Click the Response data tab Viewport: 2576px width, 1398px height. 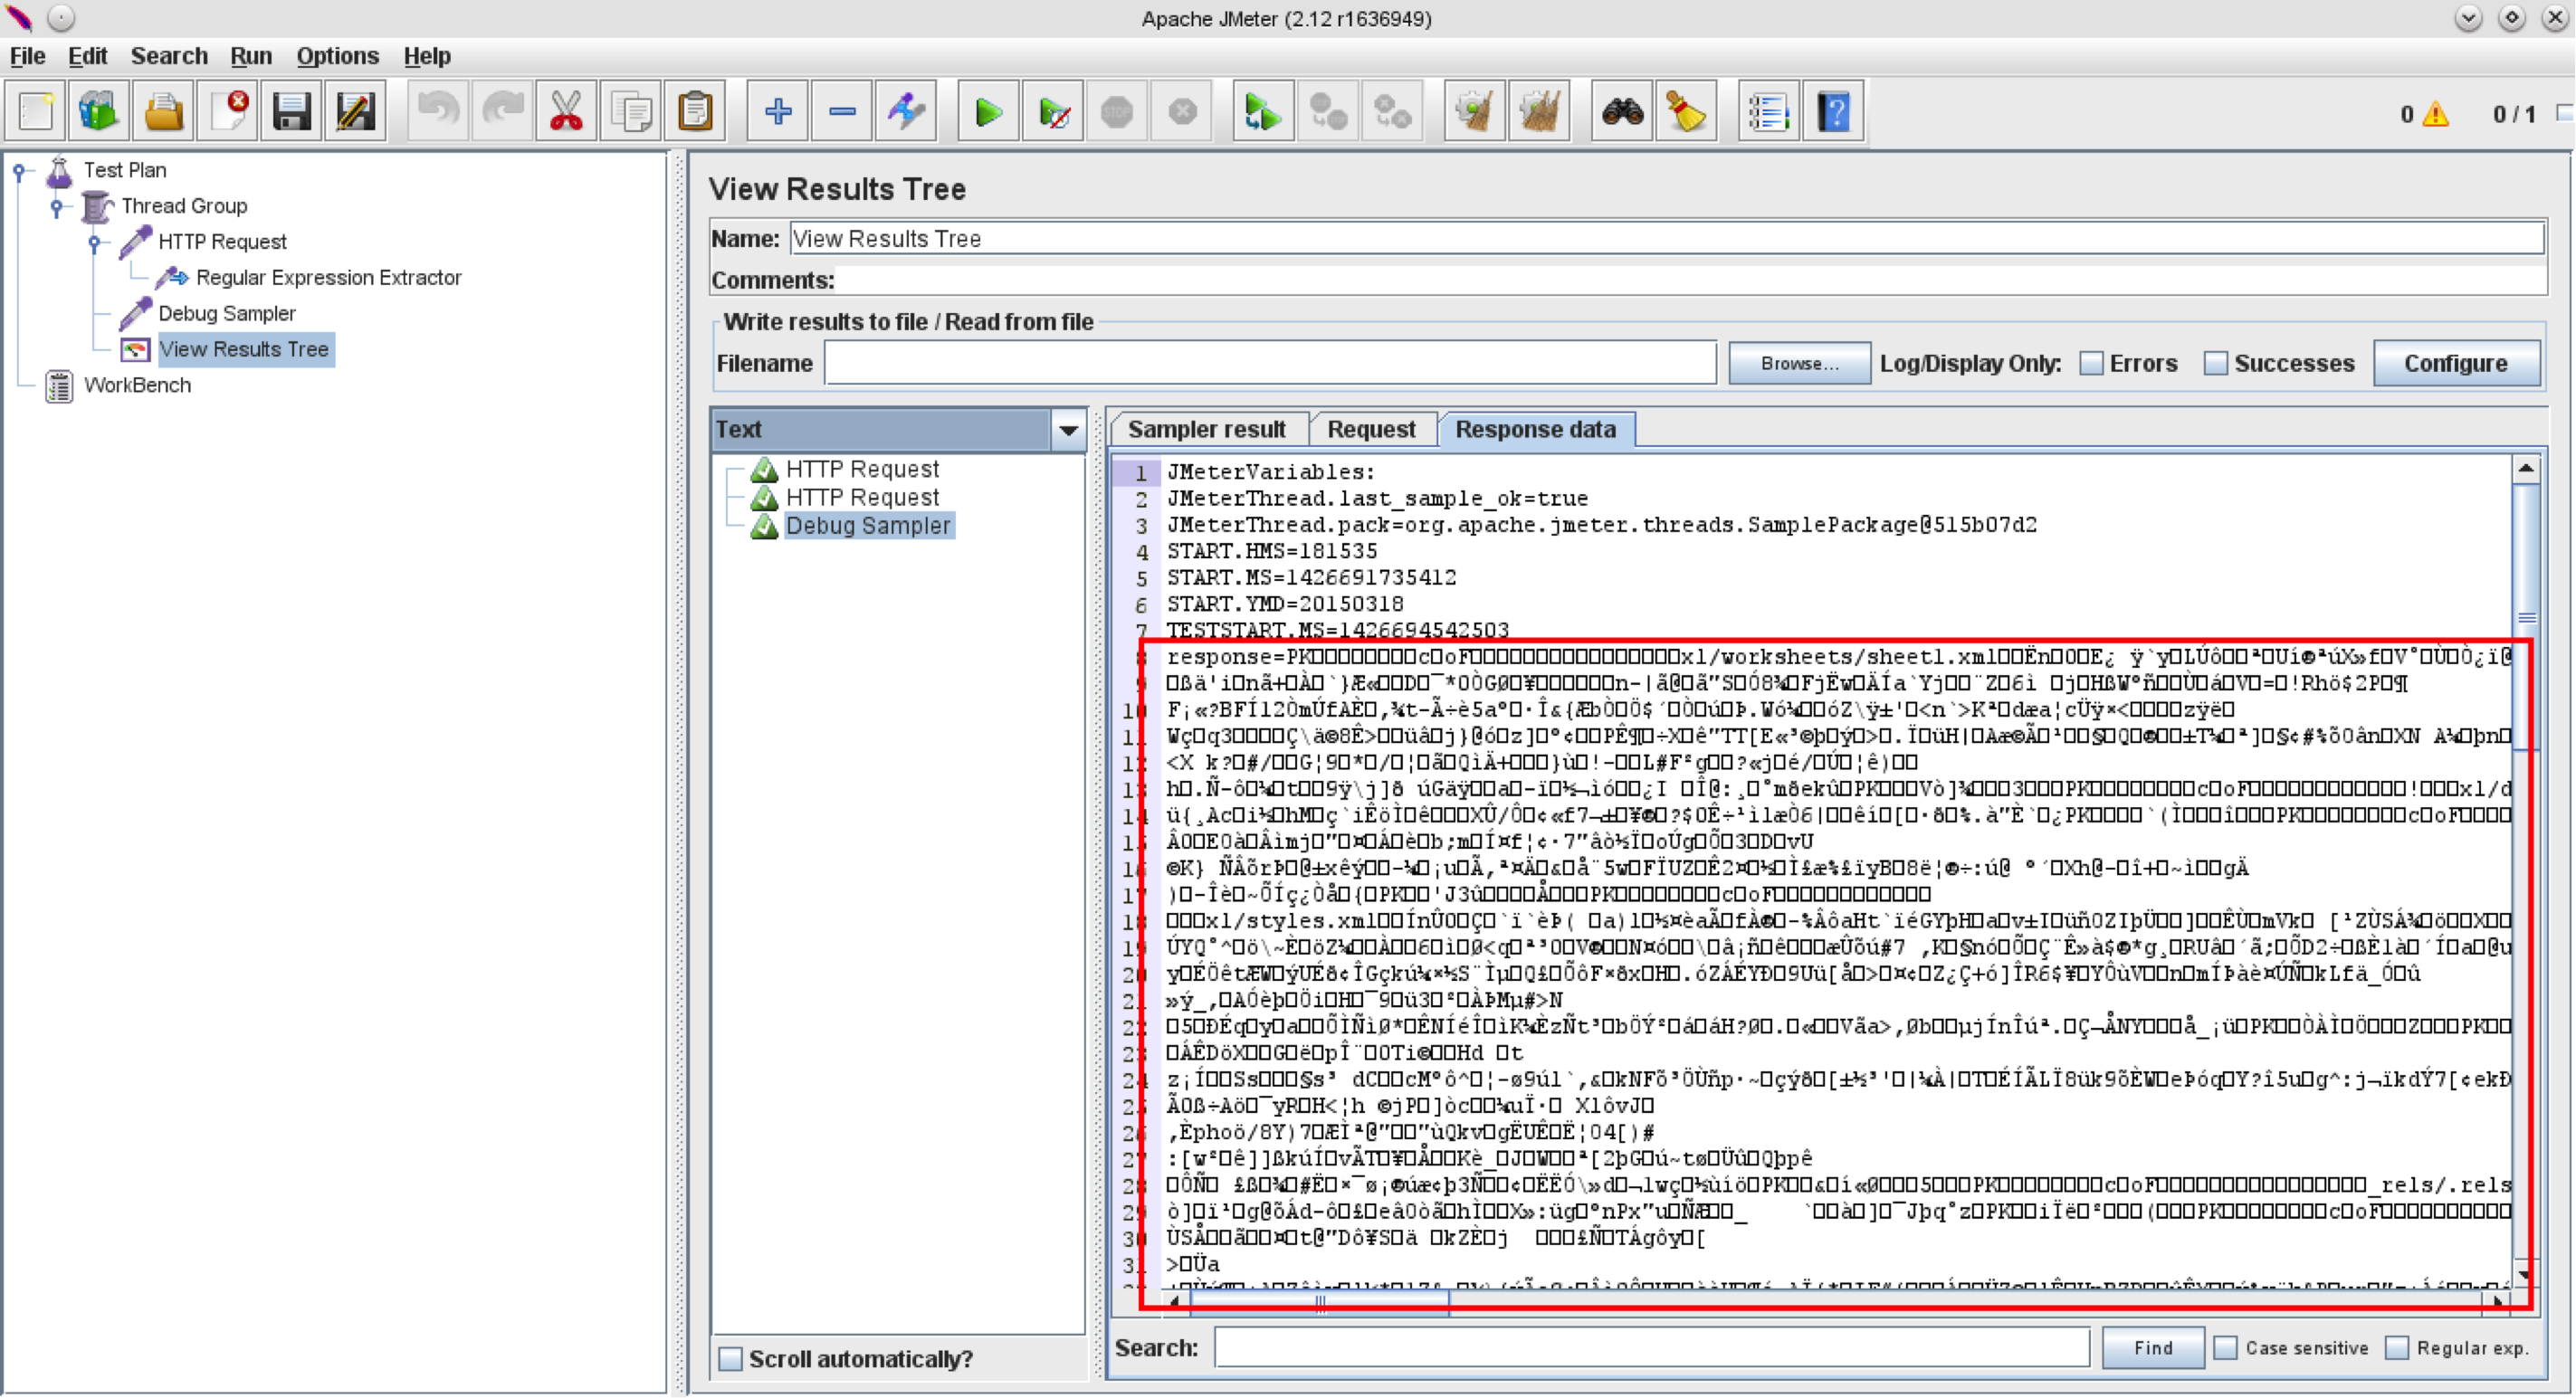coord(1532,429)
